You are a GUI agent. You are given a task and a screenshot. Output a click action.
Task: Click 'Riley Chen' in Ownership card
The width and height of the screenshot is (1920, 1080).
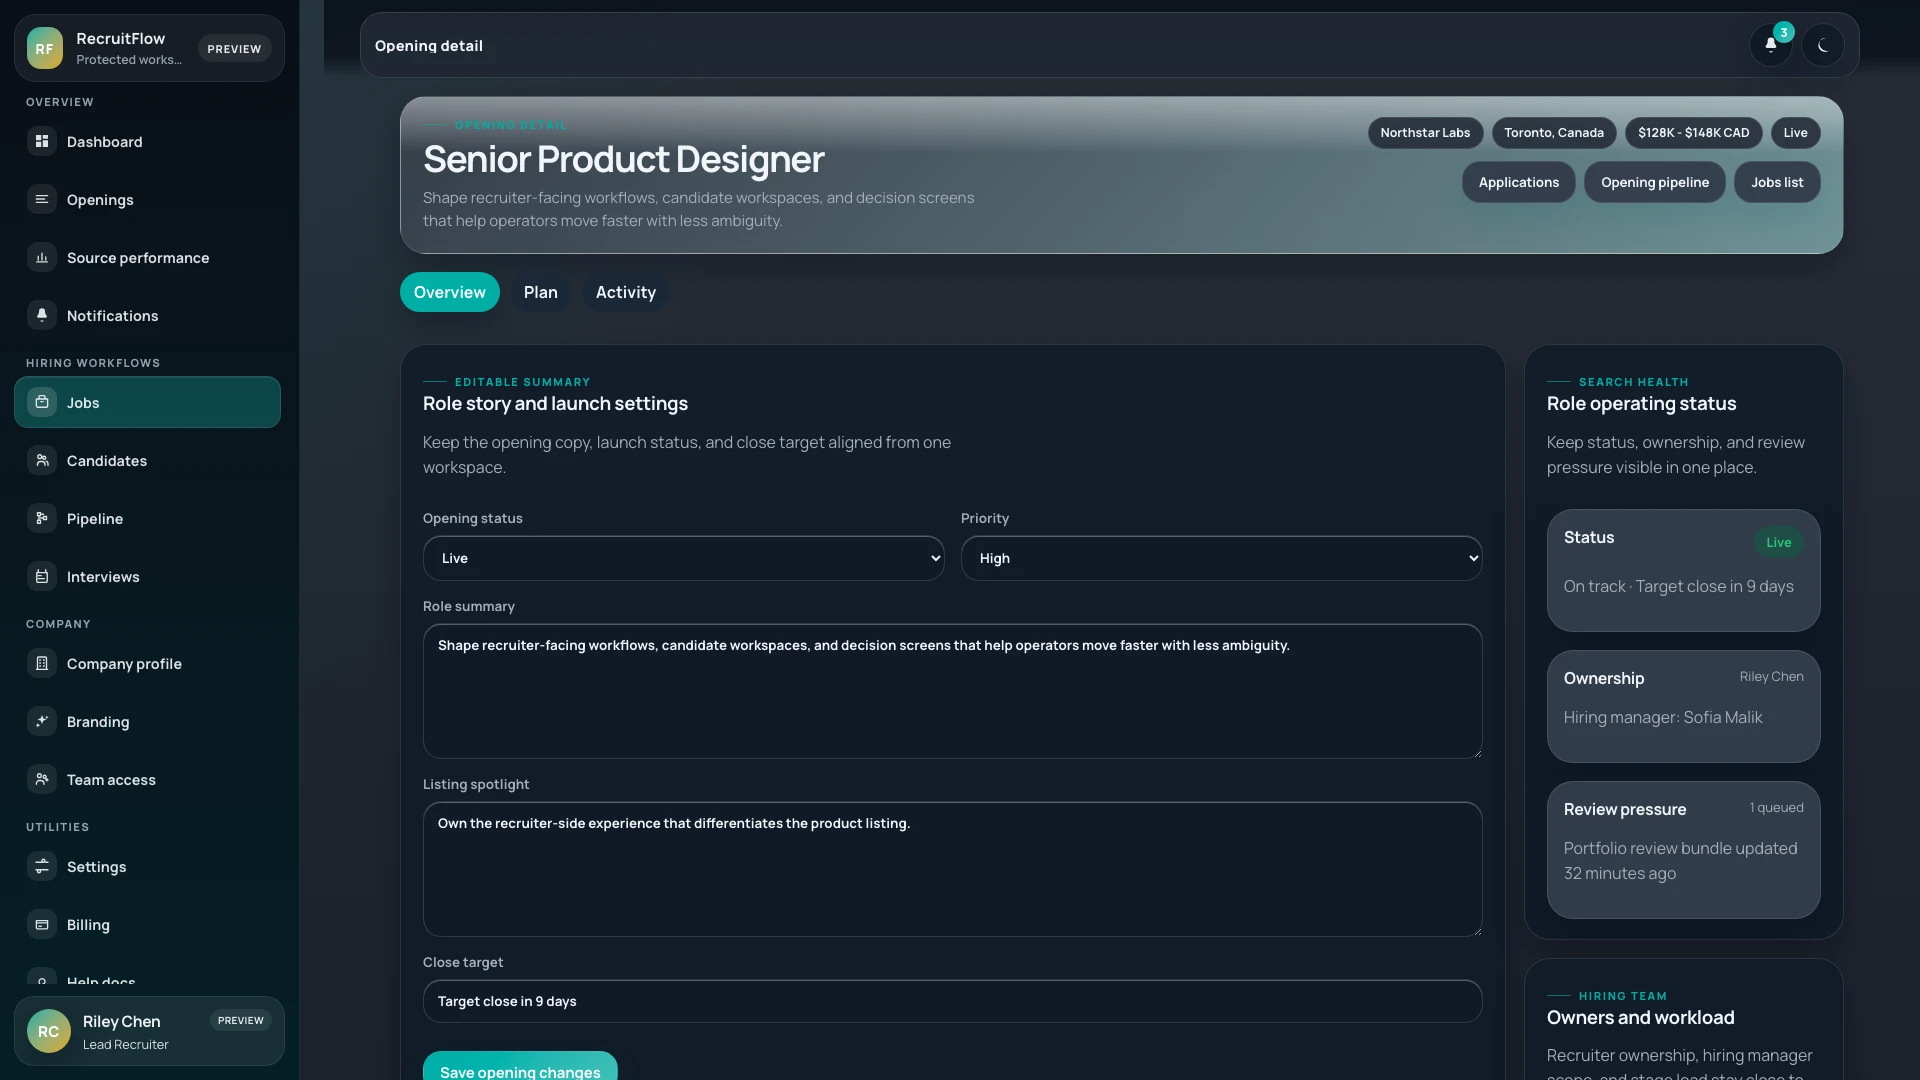click(x=1771, y=677)
